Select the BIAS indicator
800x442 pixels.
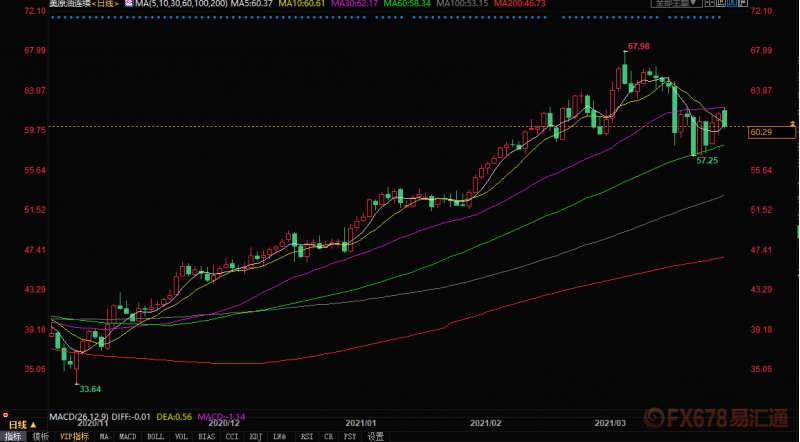click(205, 437)
